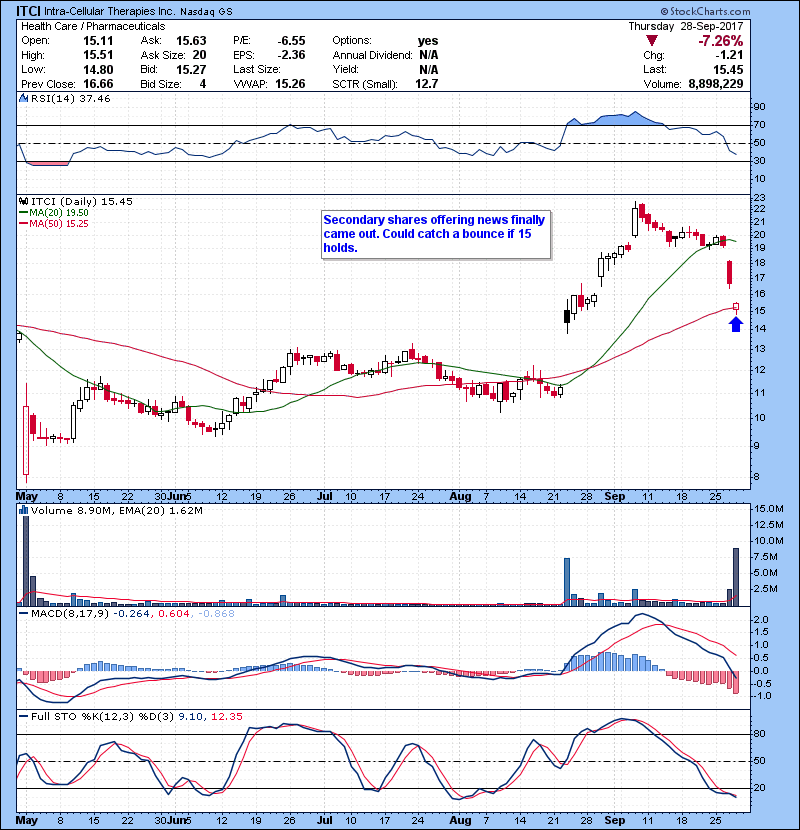Click the tallest recent volume bar on 28-Sep

[x=736, y=577]
